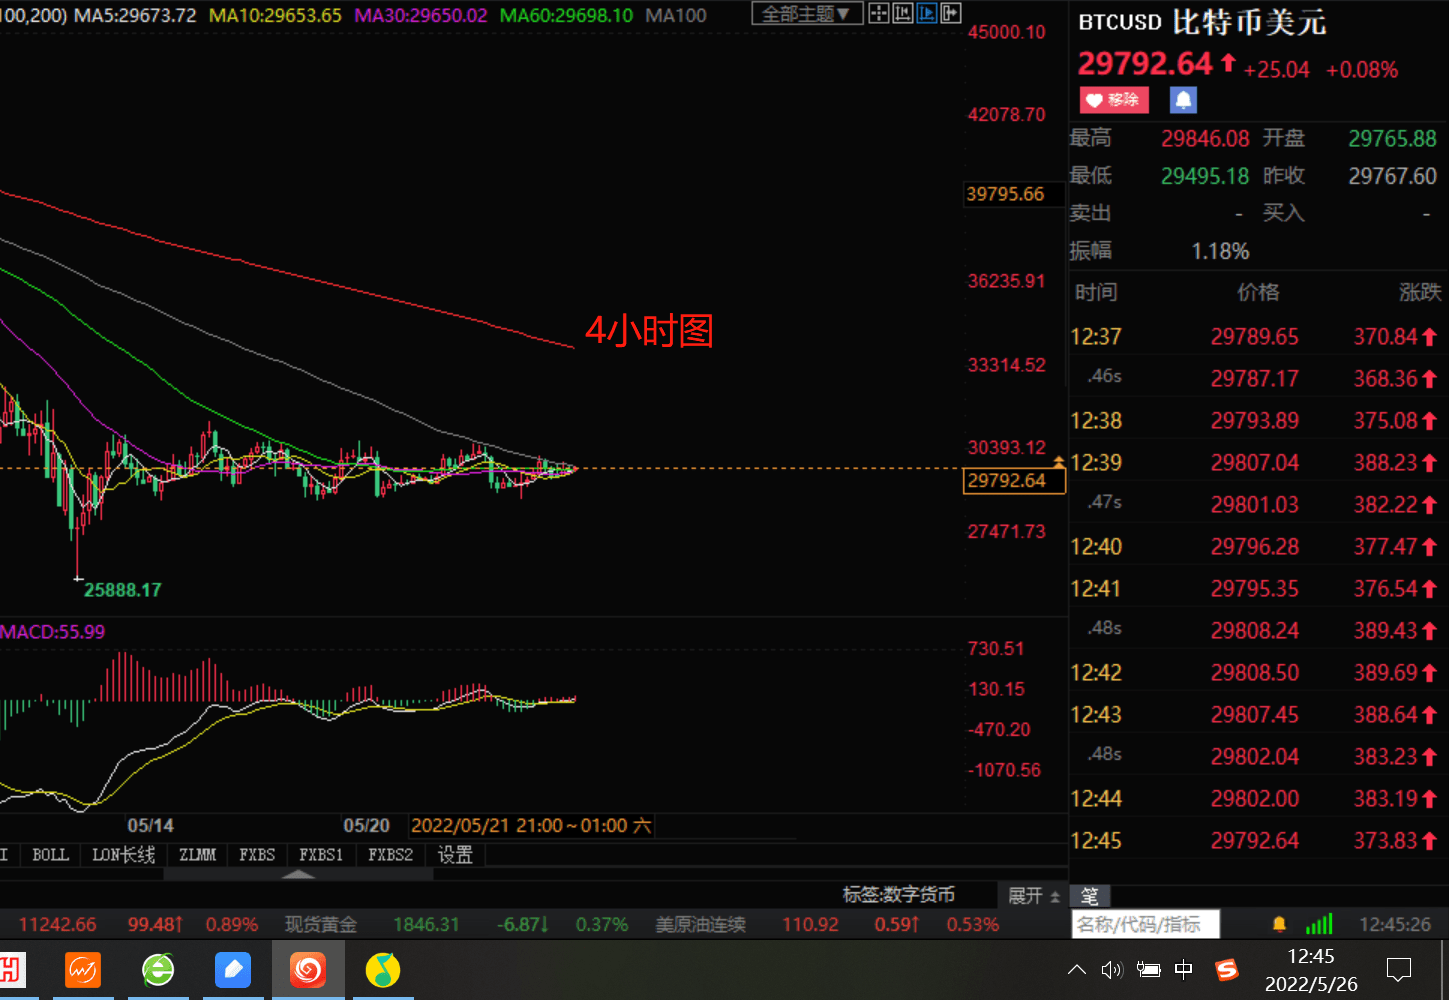Open the yellow music app taskbar icon
The image size is (1449, 1000).
[x=383, y=969]
